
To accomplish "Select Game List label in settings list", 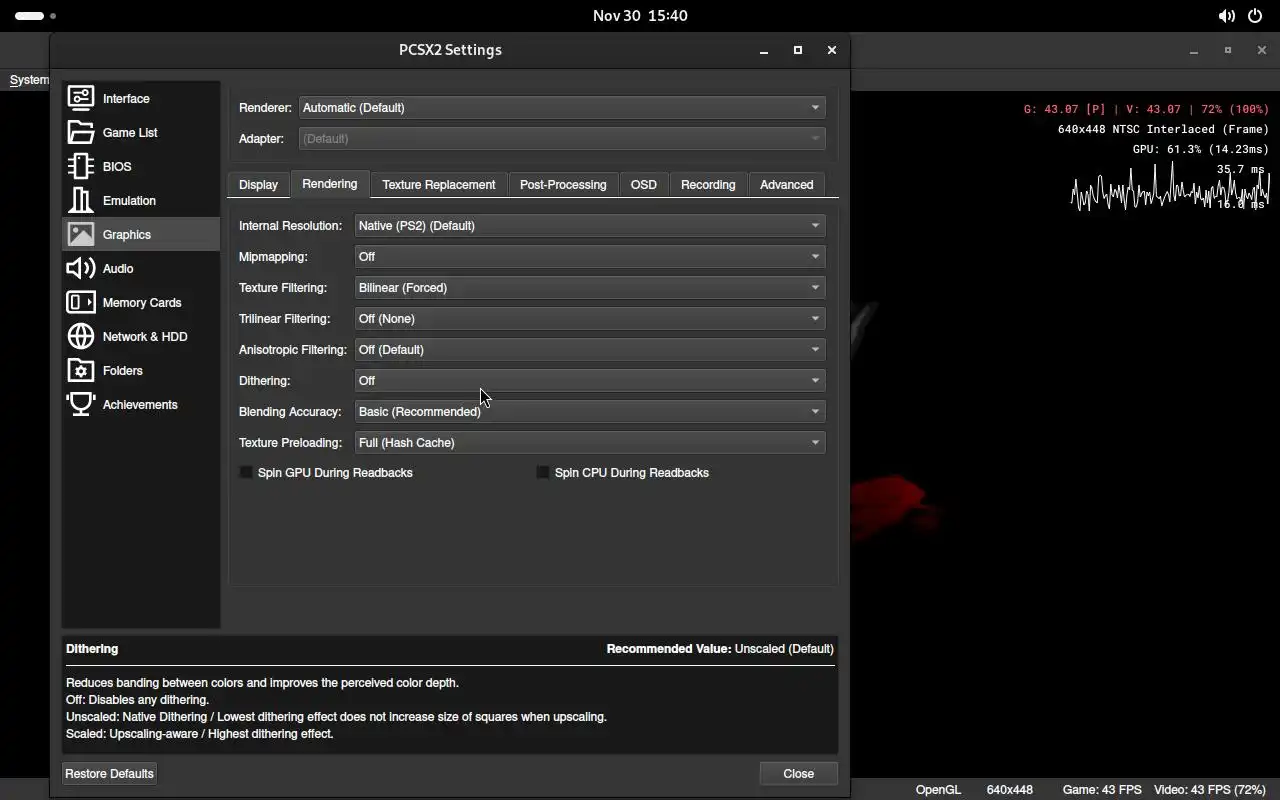I will click(130, 132).
